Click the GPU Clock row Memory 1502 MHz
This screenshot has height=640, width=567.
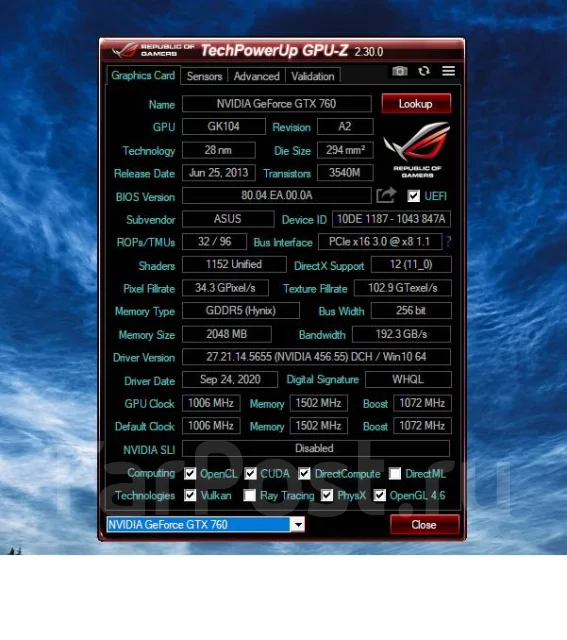(318, 403)
